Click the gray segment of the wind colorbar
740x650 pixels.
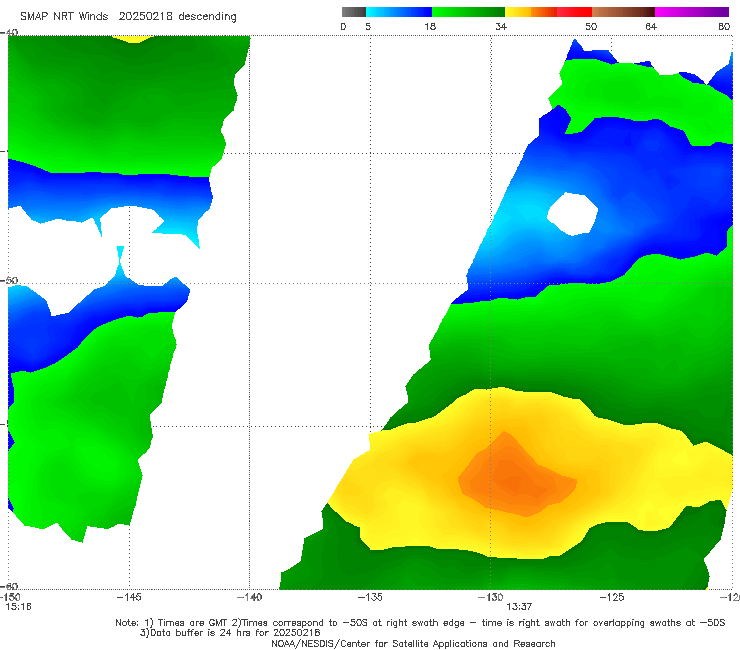click(354, 12)
